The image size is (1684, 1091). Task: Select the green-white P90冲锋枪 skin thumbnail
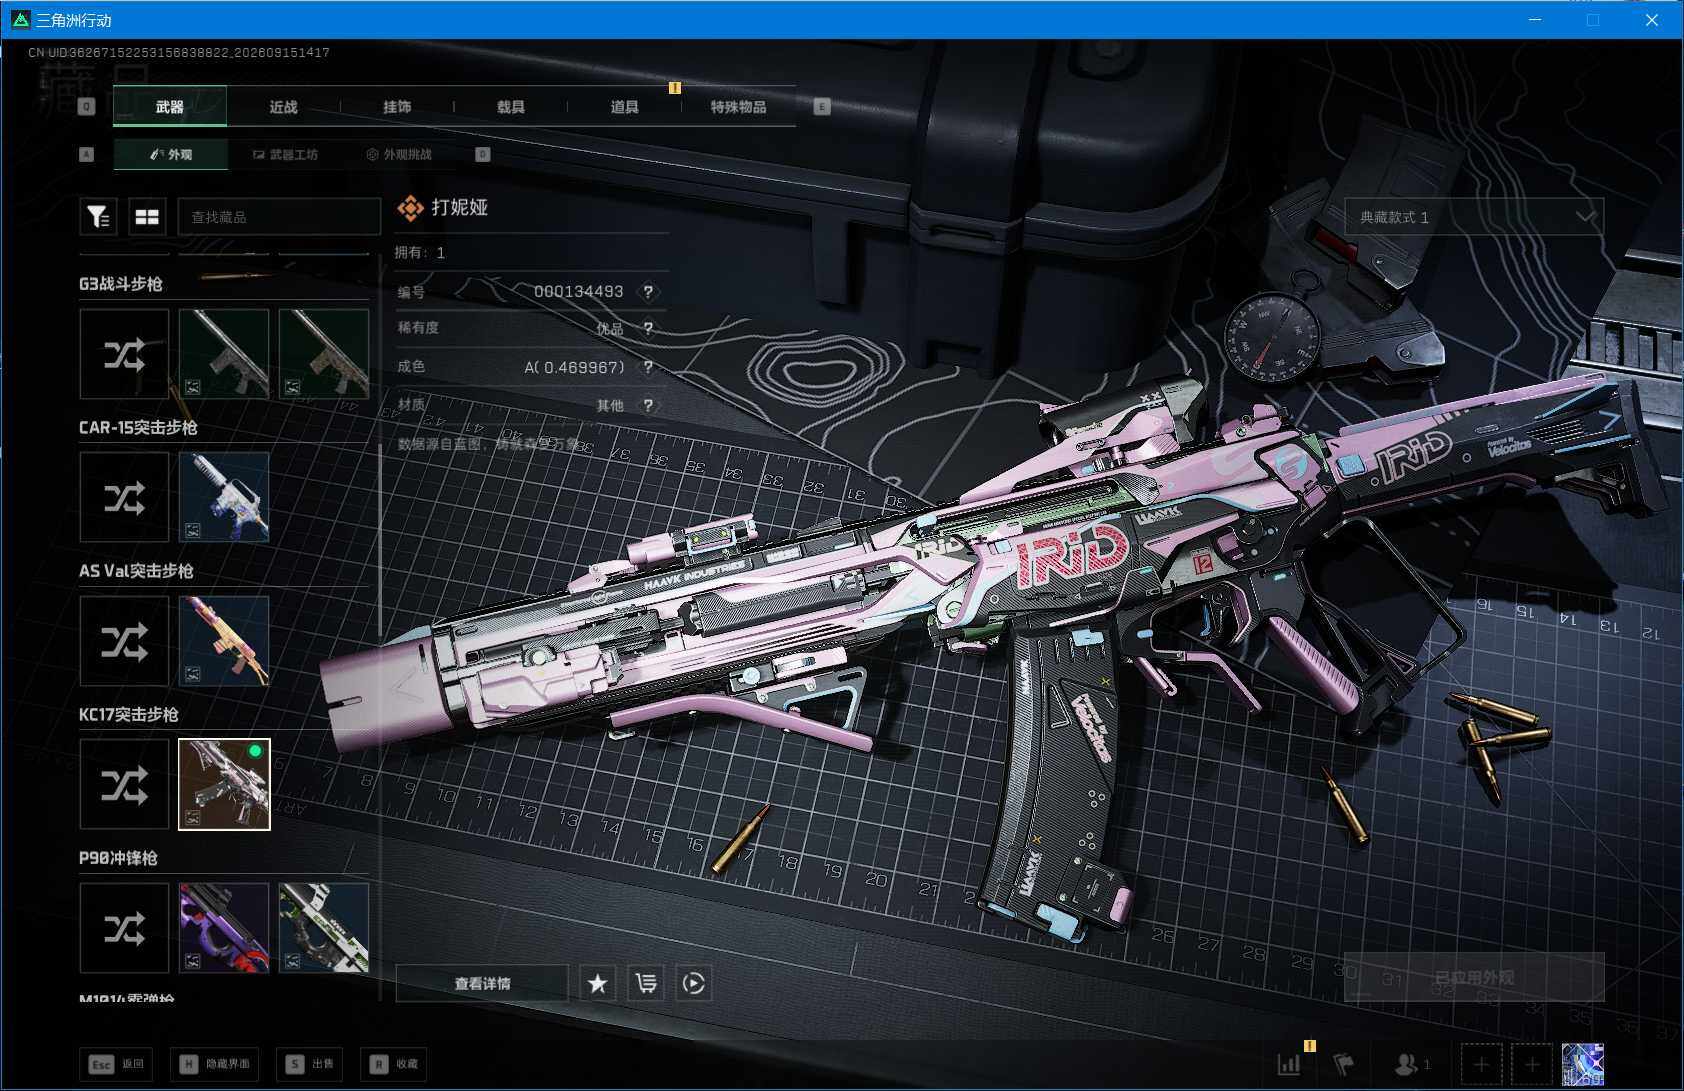pyautogui.click(x=324, y=928)
